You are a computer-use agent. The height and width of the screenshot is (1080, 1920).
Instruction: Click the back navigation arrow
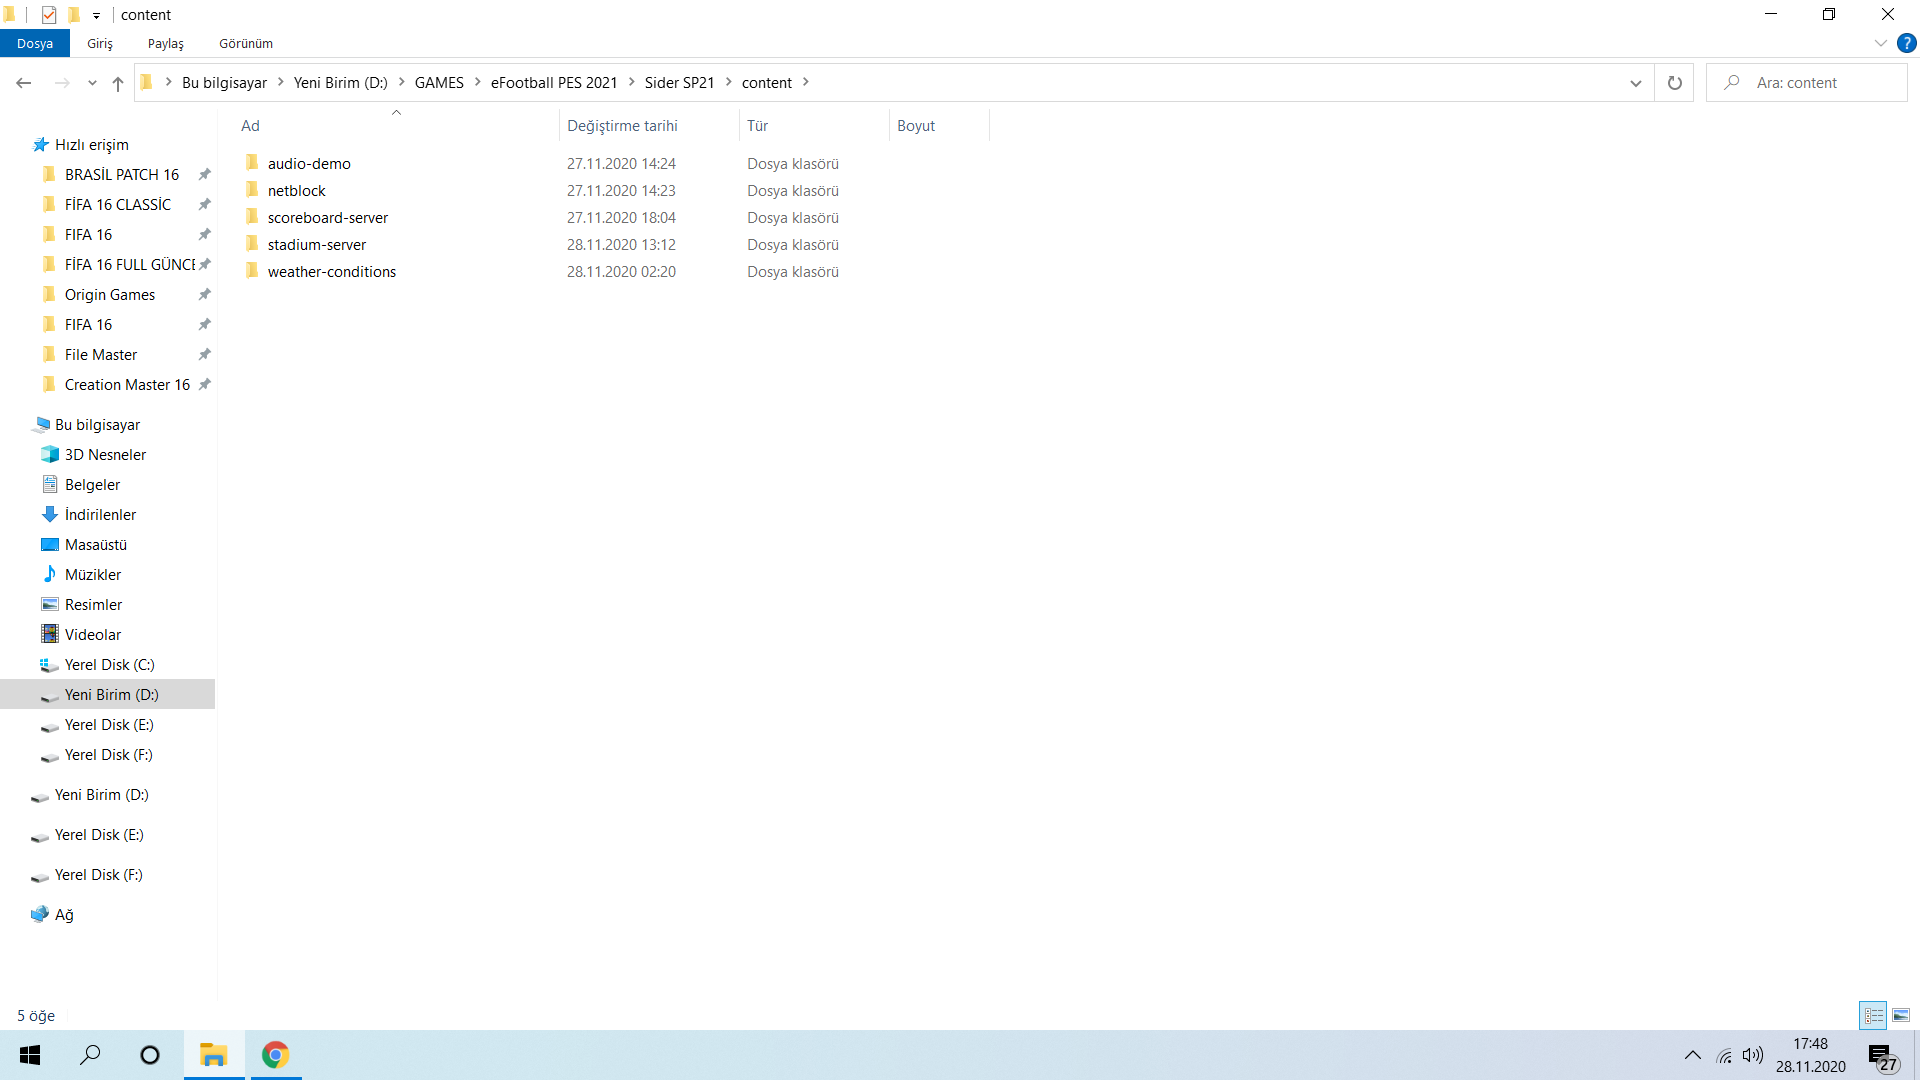click(x=24, y=83)
